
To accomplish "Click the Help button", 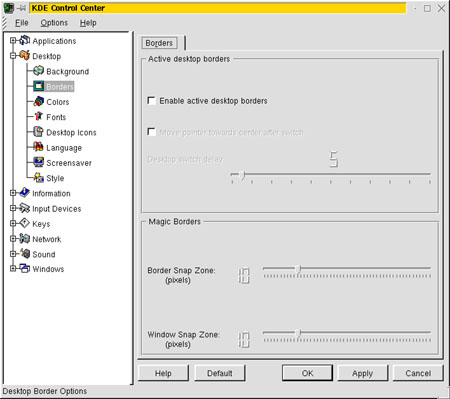I will pyautogui.click(x=163, y=373).
